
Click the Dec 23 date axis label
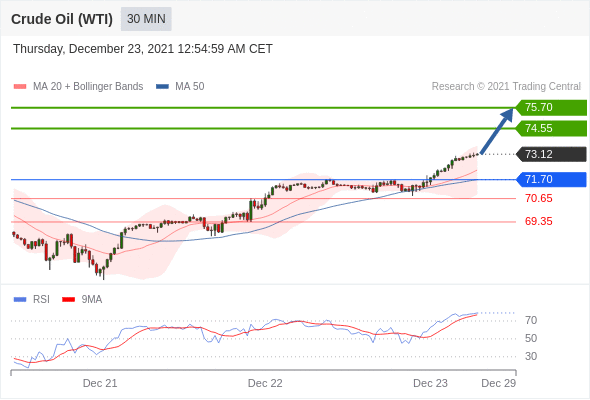click(430, 383)
